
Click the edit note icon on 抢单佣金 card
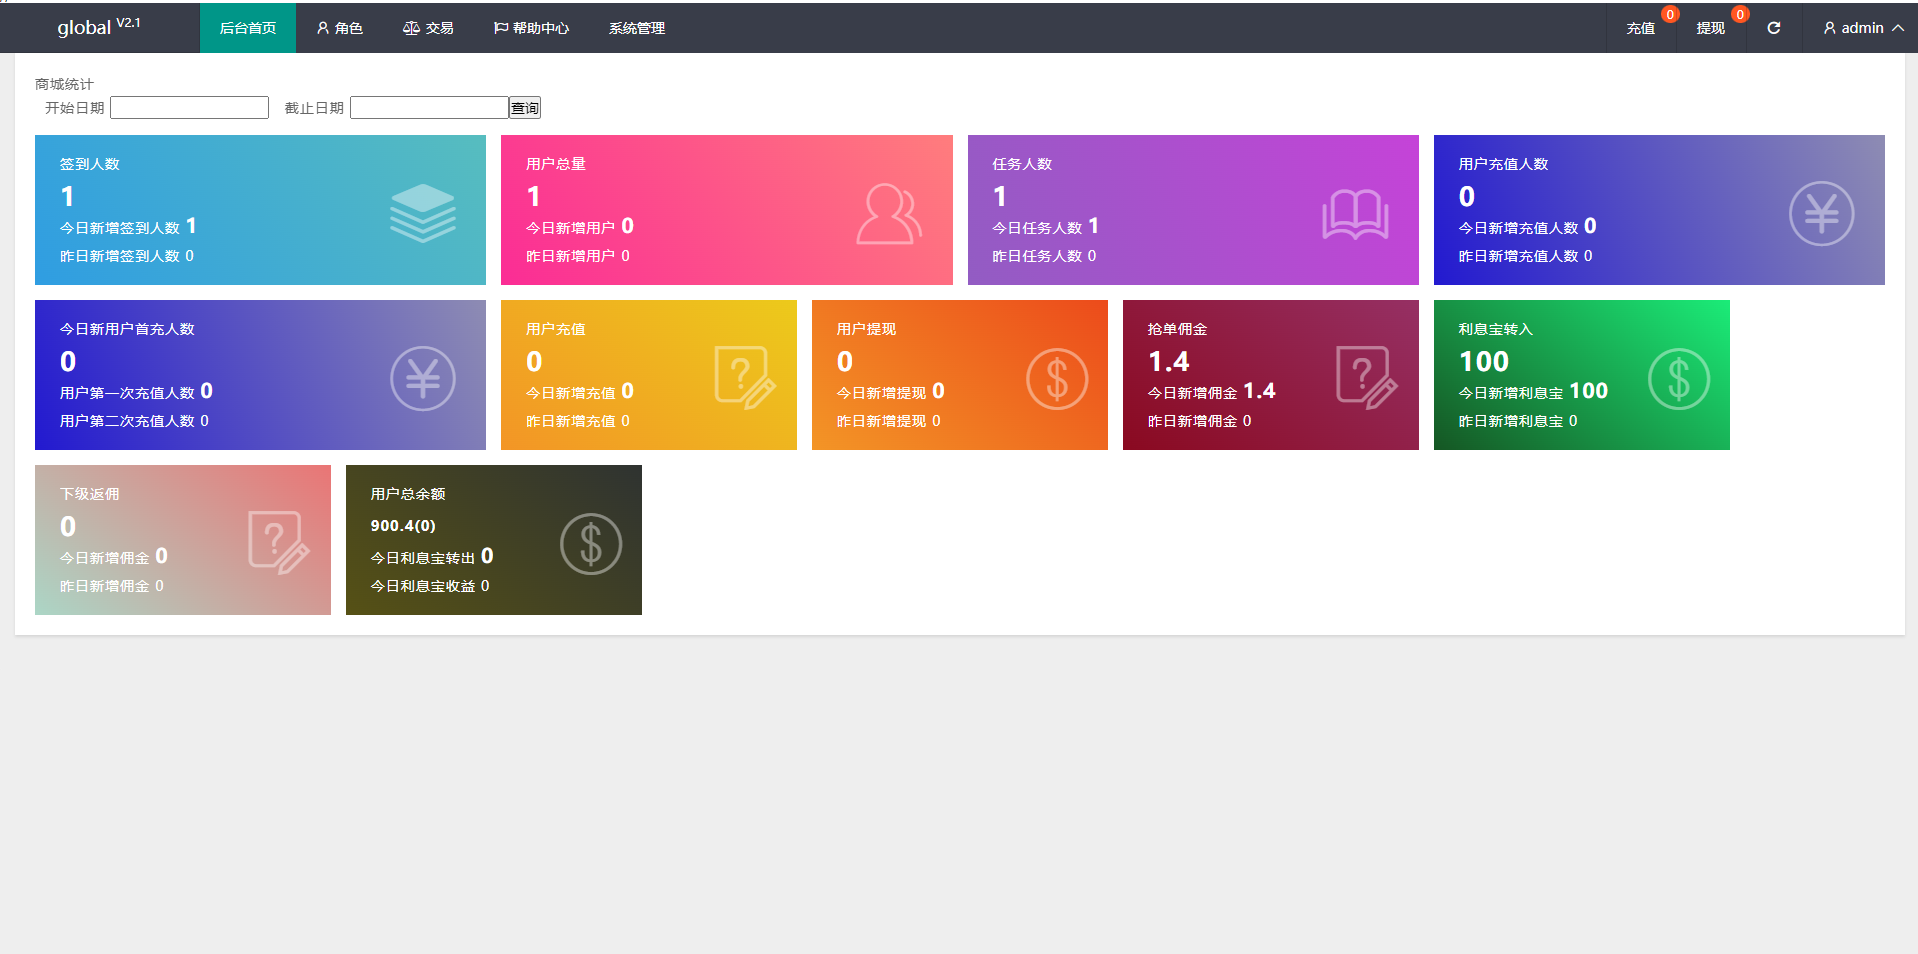tap(1366, 377)
